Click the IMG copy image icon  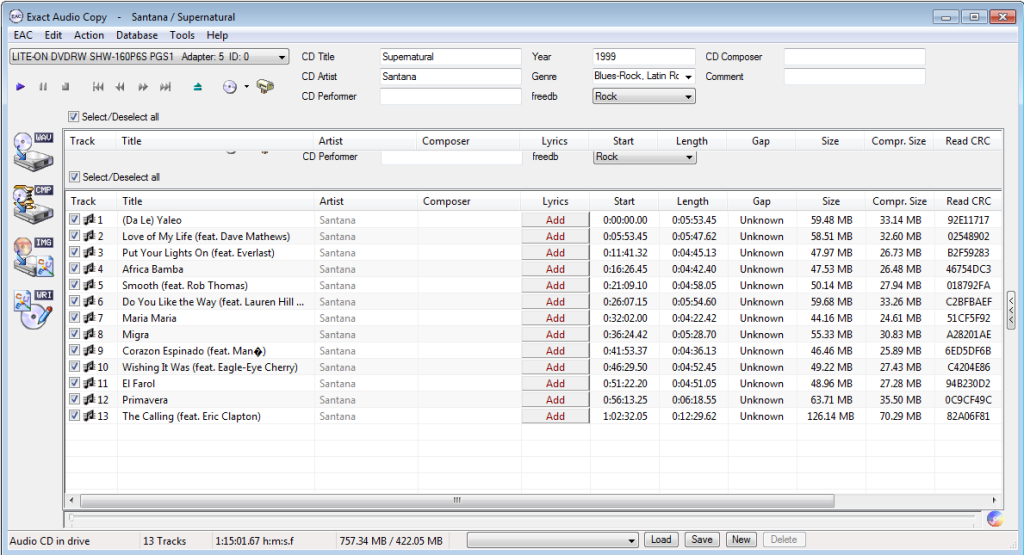pos(32,257)
